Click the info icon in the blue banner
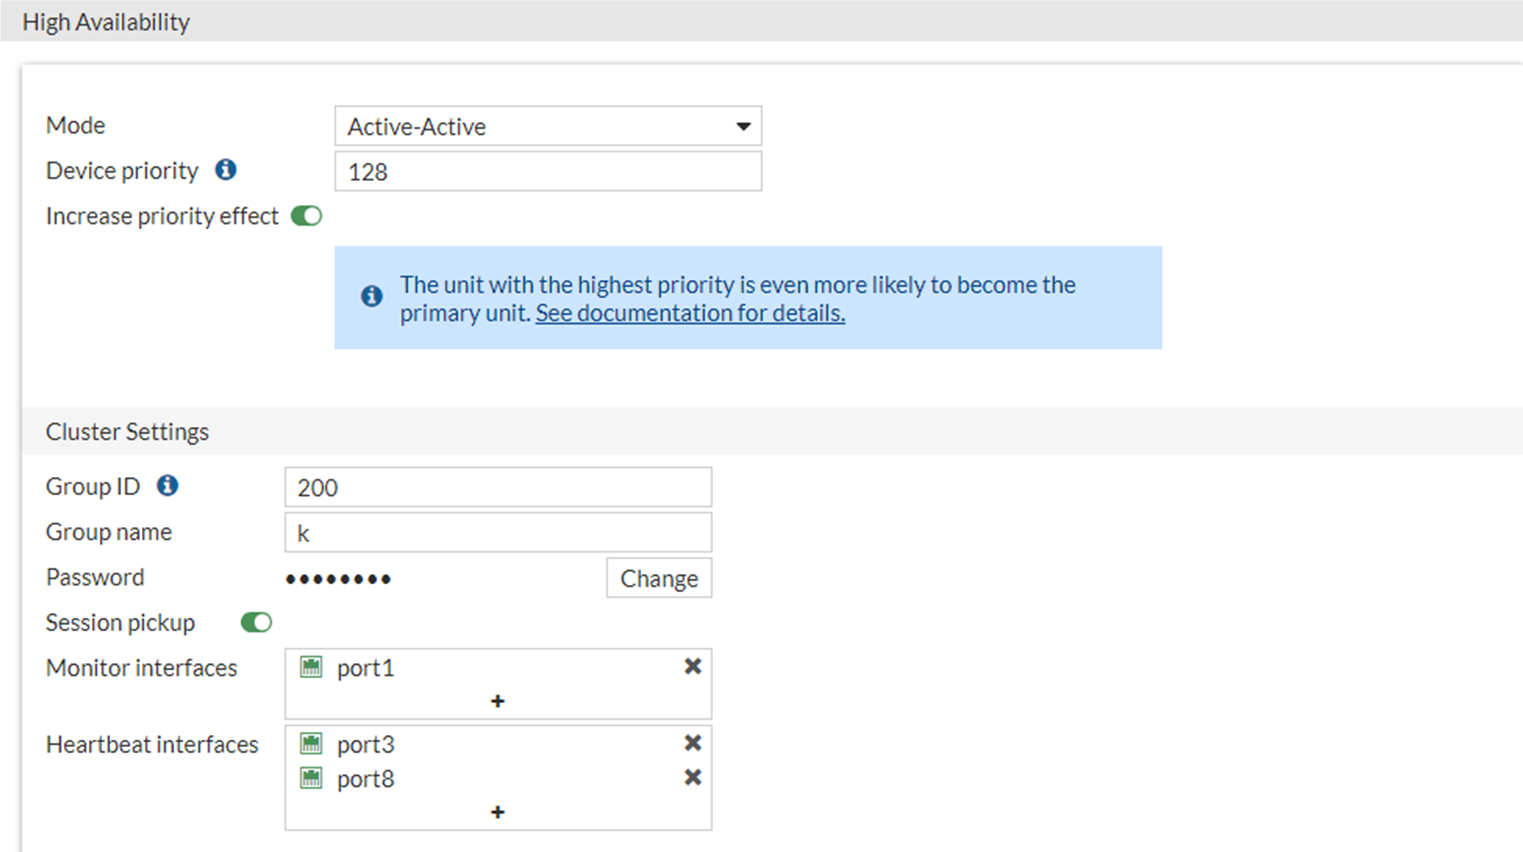 click(x=371, y=296)
